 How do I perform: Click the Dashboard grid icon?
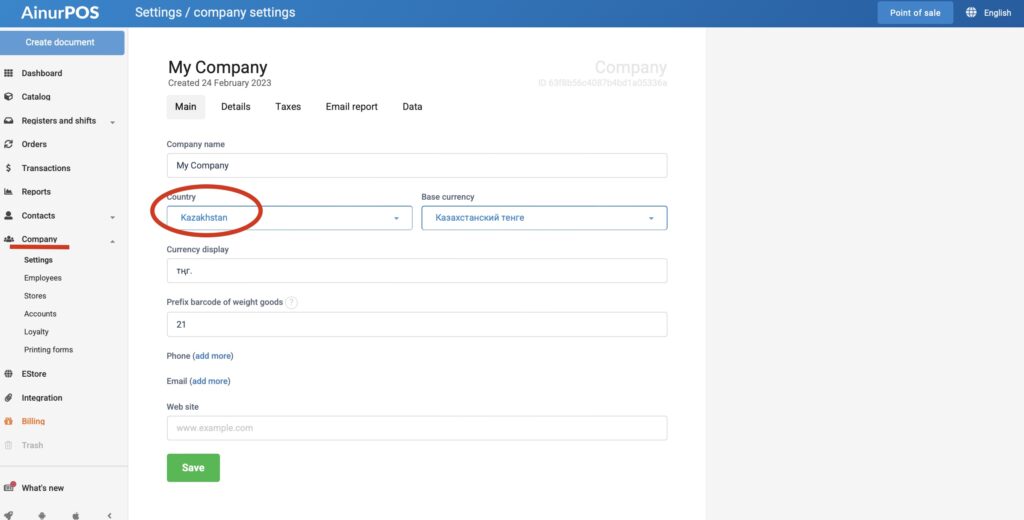coord(9,73)
